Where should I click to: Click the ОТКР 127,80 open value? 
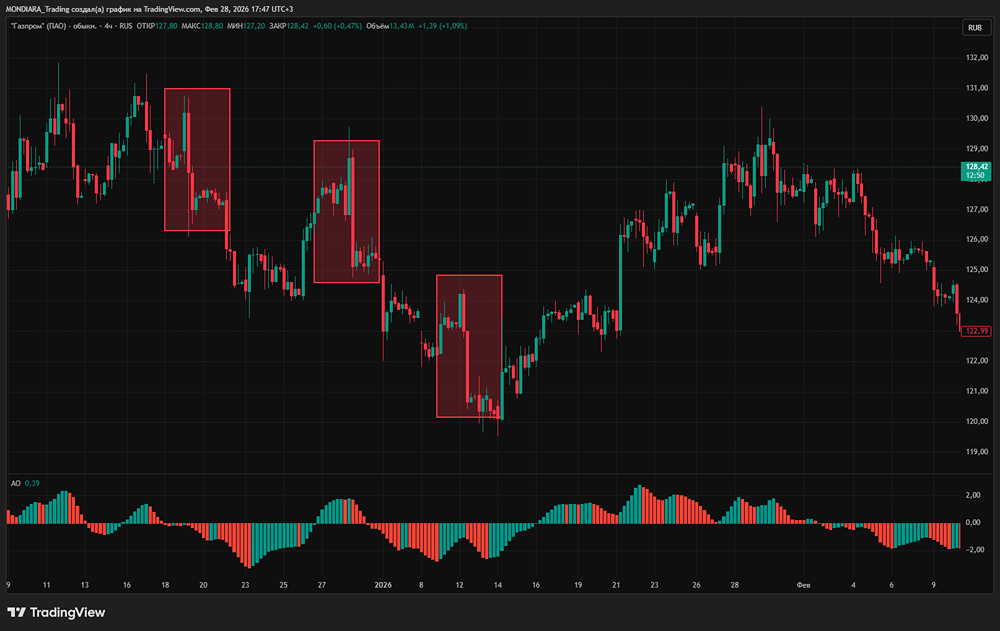tap(157, 26)
